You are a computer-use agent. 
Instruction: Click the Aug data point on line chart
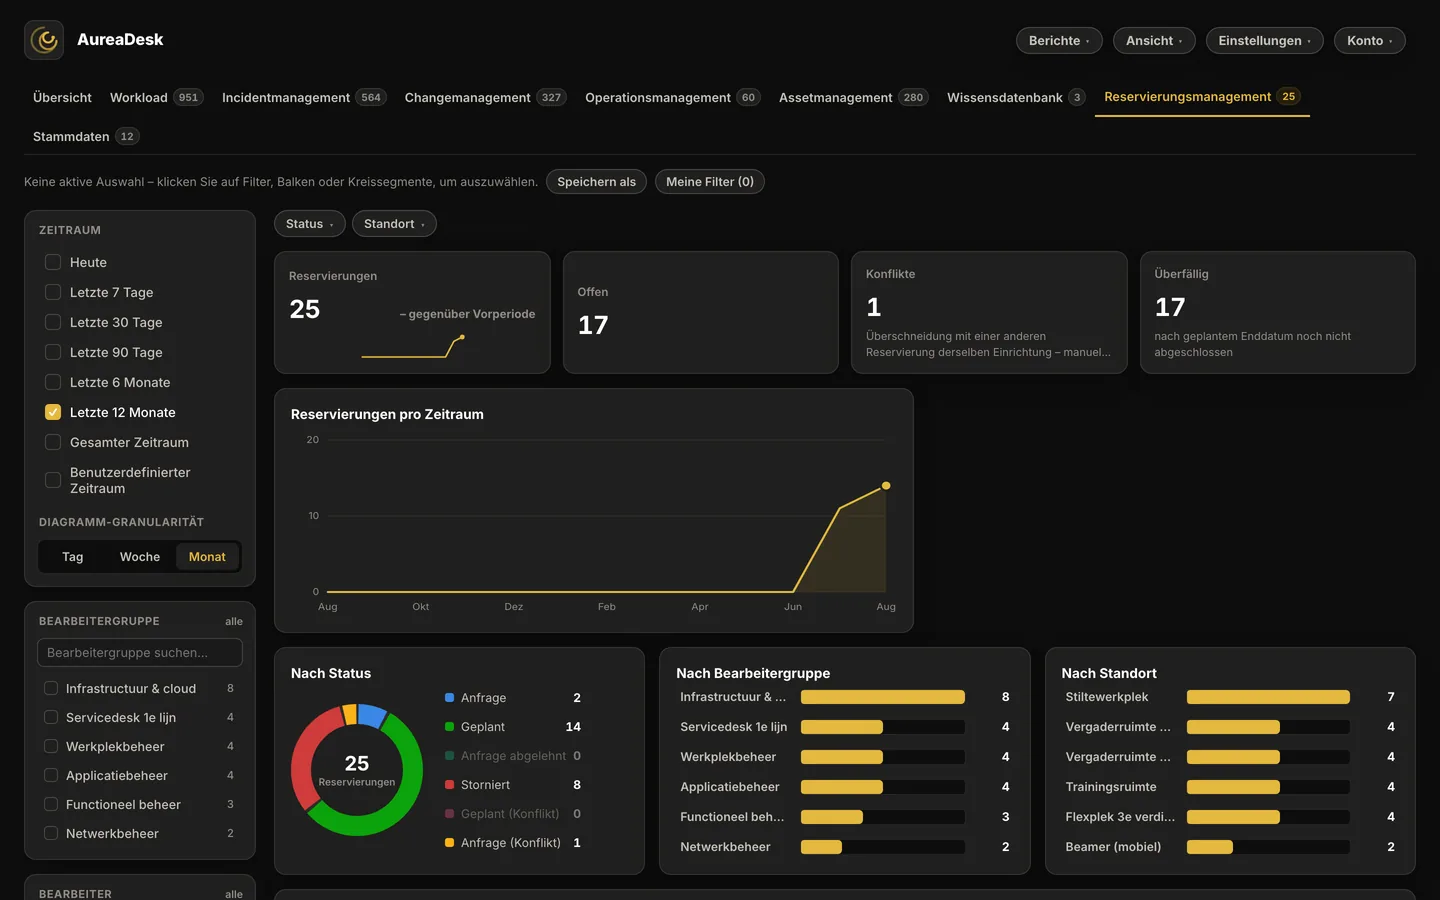click(x=886, y=486)
